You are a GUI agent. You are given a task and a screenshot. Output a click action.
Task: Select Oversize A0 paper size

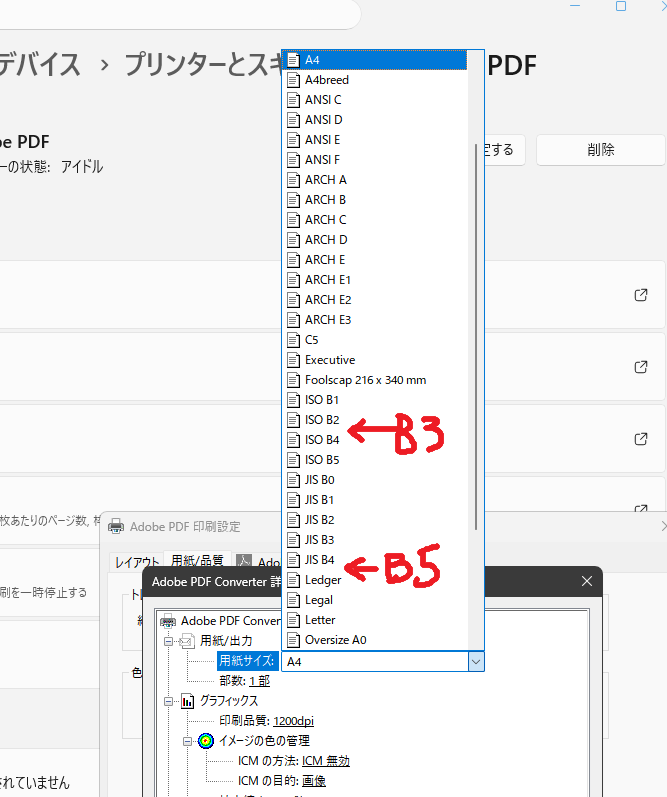click(x=375, y=640)
